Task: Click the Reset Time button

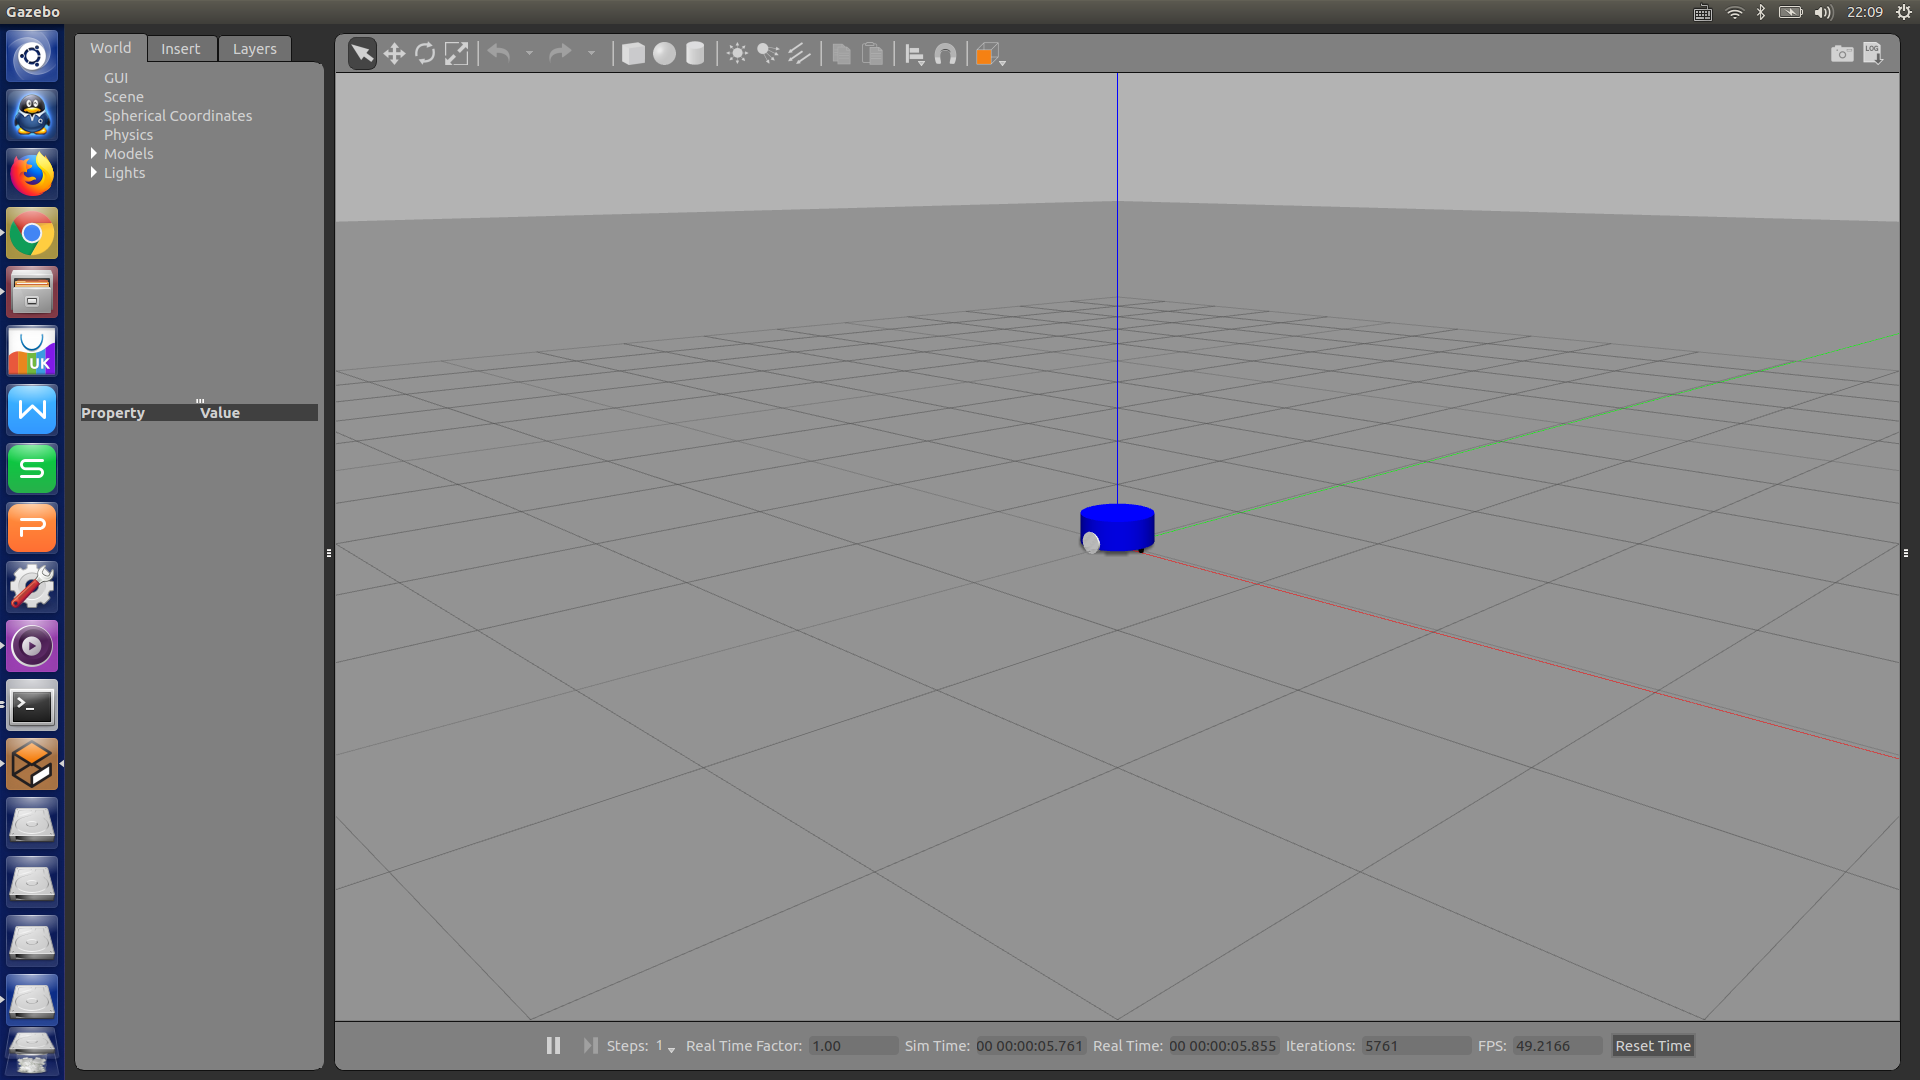Action: pyautogui.click(x=1652, y=1046)
